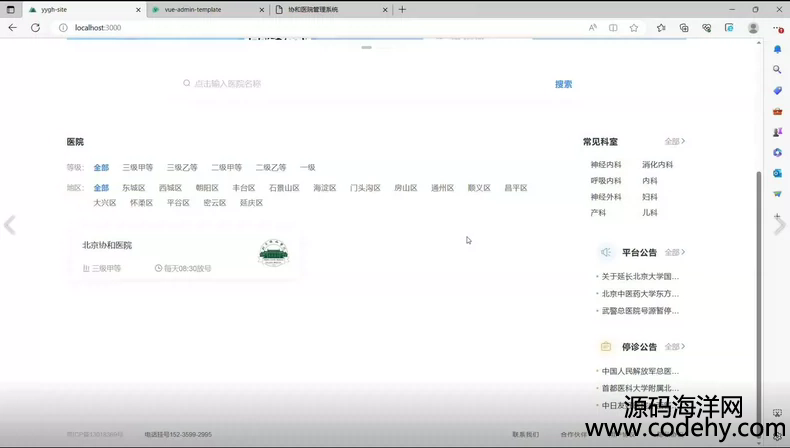Open the 北京协和医院 hospital card
Screen dimensions: 790x448
(x=183, y=255)
